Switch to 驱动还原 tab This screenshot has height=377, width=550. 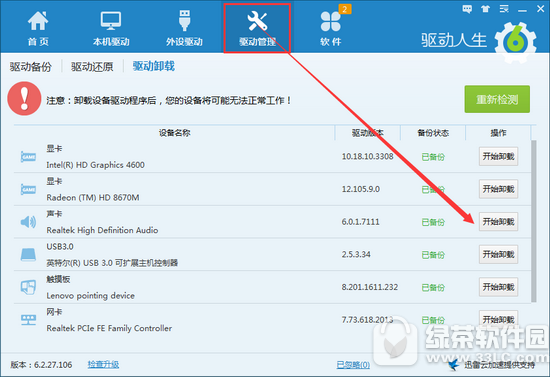(92, 67)
